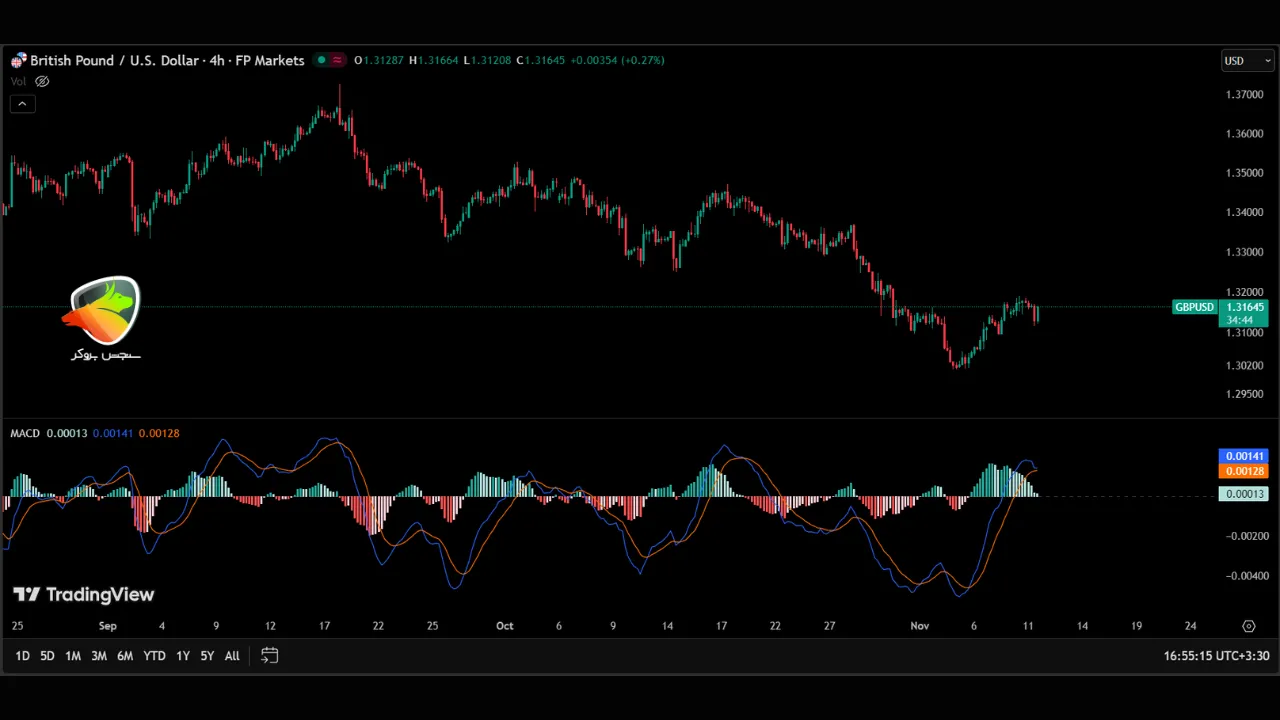Screen dimensions: 1280x720
Task: Open the USD currency dropdown
Action: click(1246, 61)
